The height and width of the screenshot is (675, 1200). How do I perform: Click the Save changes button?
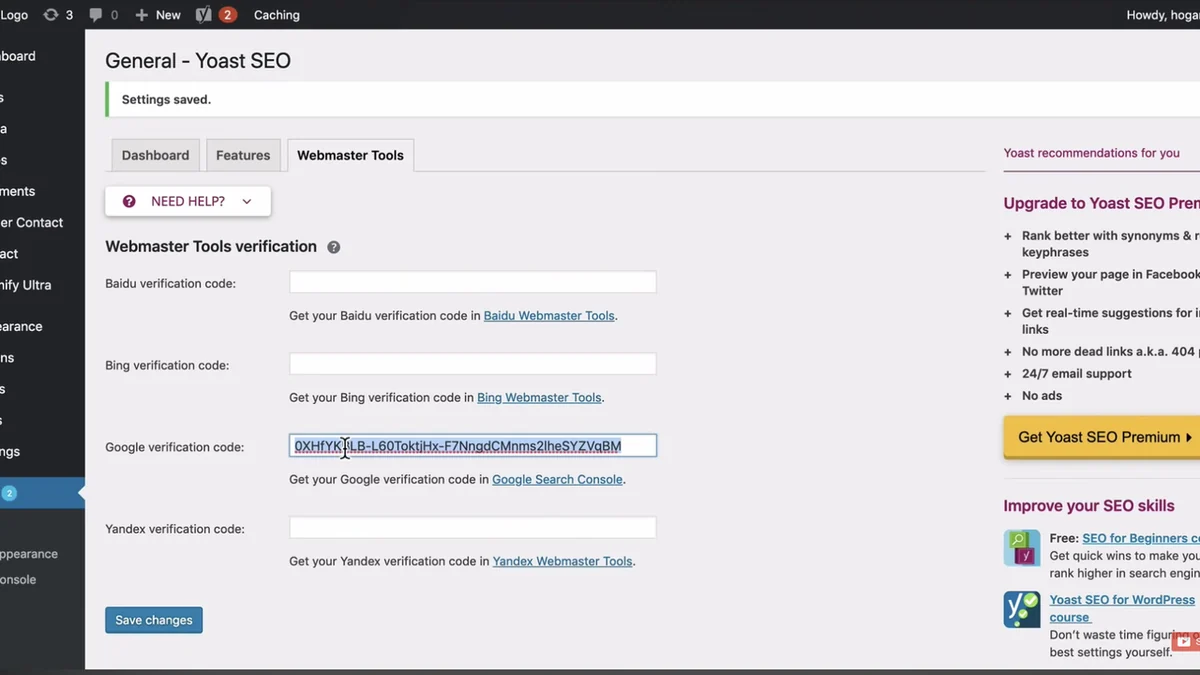click(x=154, y=620)
